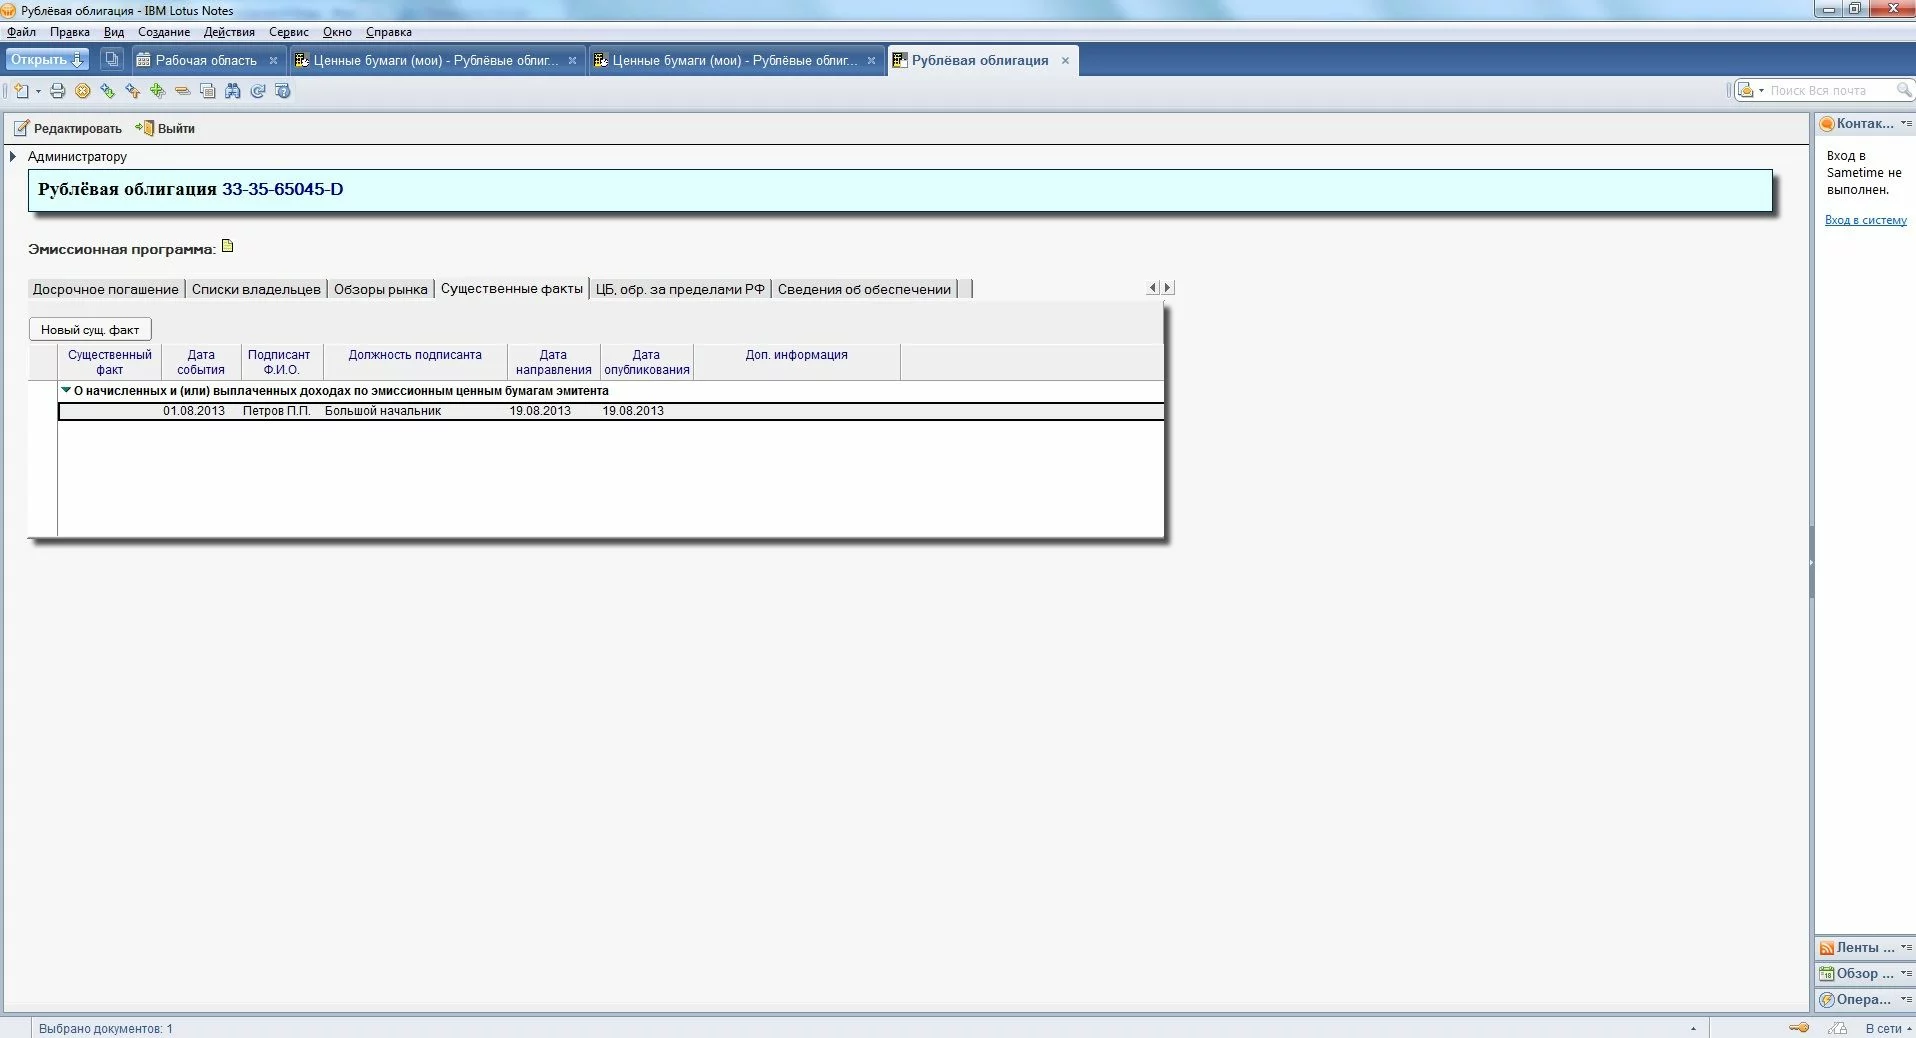Switch to the Рабочая область tab
This screenshot has height=1038, width=1916.
point(205,60)
